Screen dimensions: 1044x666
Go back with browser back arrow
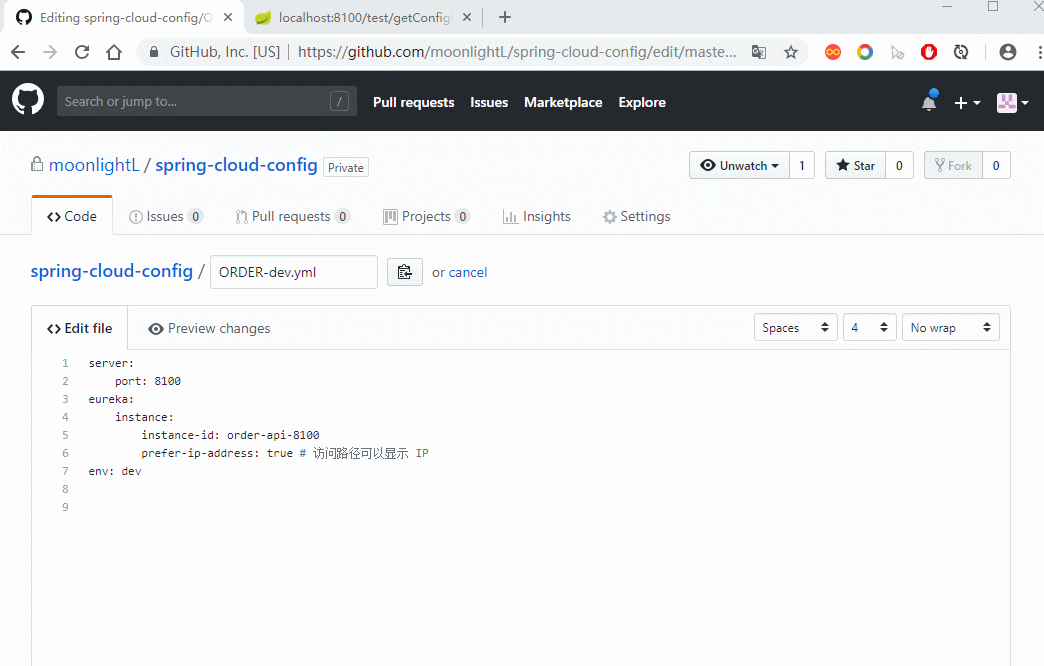[18, 52]
